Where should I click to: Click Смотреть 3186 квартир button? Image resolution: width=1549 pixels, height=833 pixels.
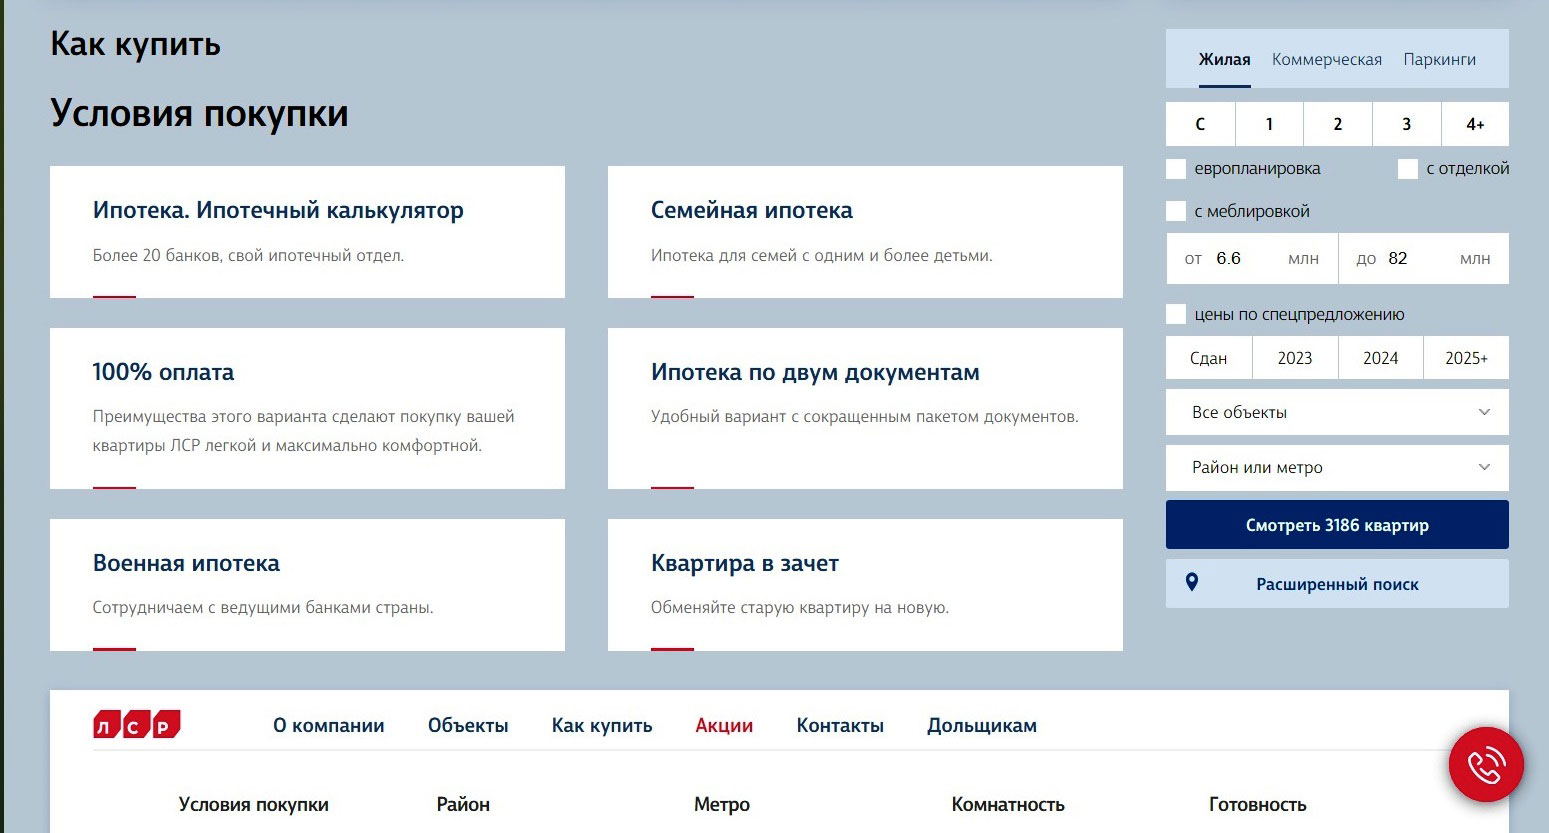(1337, 525)
